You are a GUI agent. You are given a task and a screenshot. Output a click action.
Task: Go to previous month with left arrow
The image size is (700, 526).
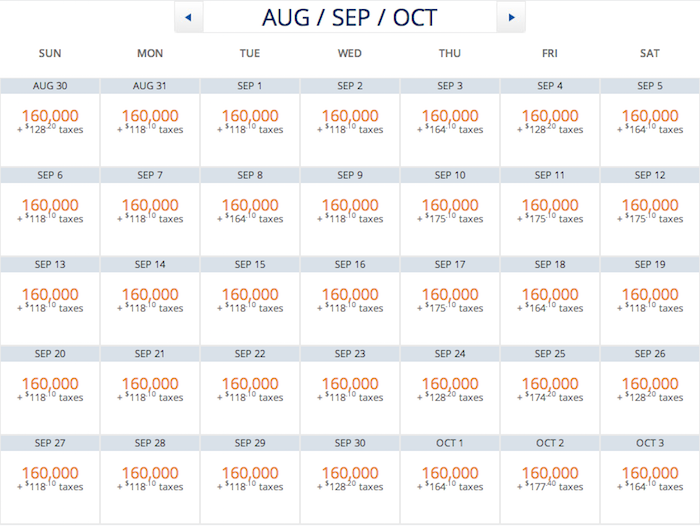coord(188,17)
